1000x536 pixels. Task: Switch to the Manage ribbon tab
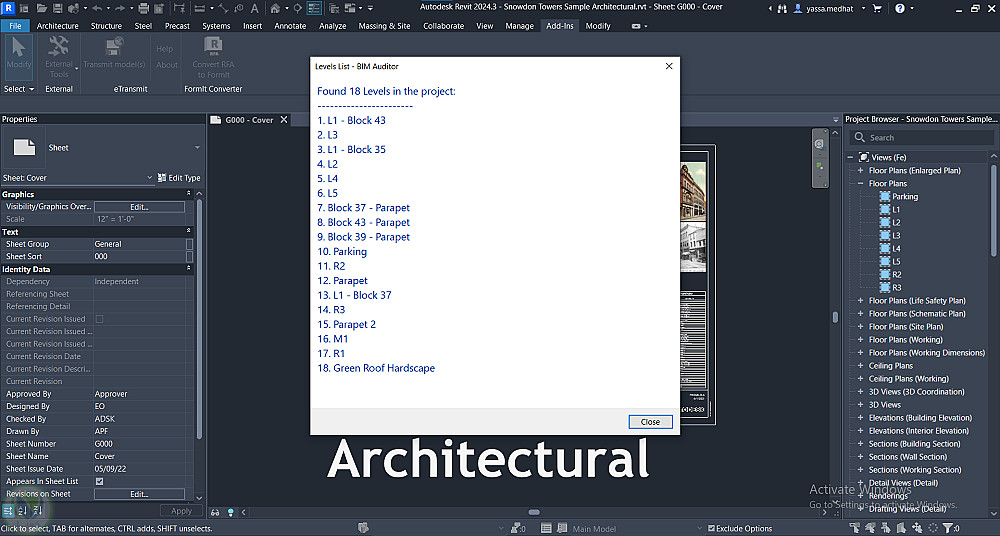pyautogui.click(x=519, y=26)
